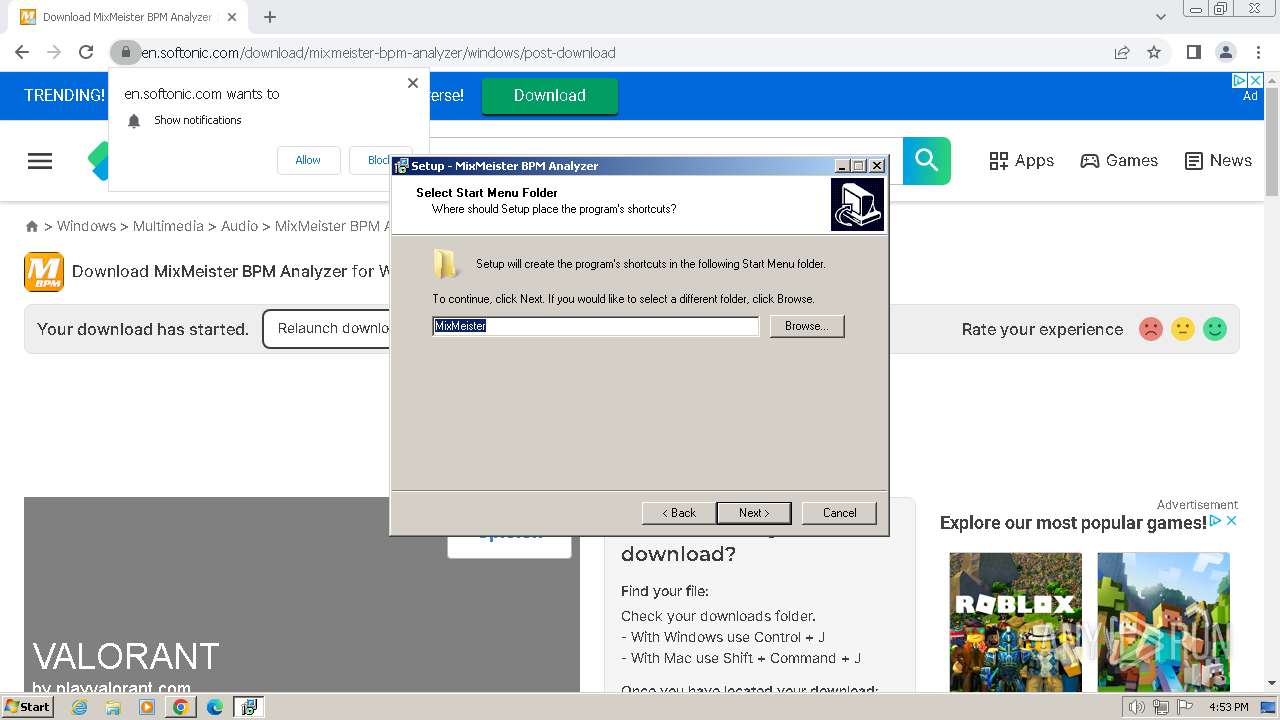Viewport: 1280px width, 720px height.
Task: Launch Internet Explorer from taskbar
Action: [x=79, y=707]
